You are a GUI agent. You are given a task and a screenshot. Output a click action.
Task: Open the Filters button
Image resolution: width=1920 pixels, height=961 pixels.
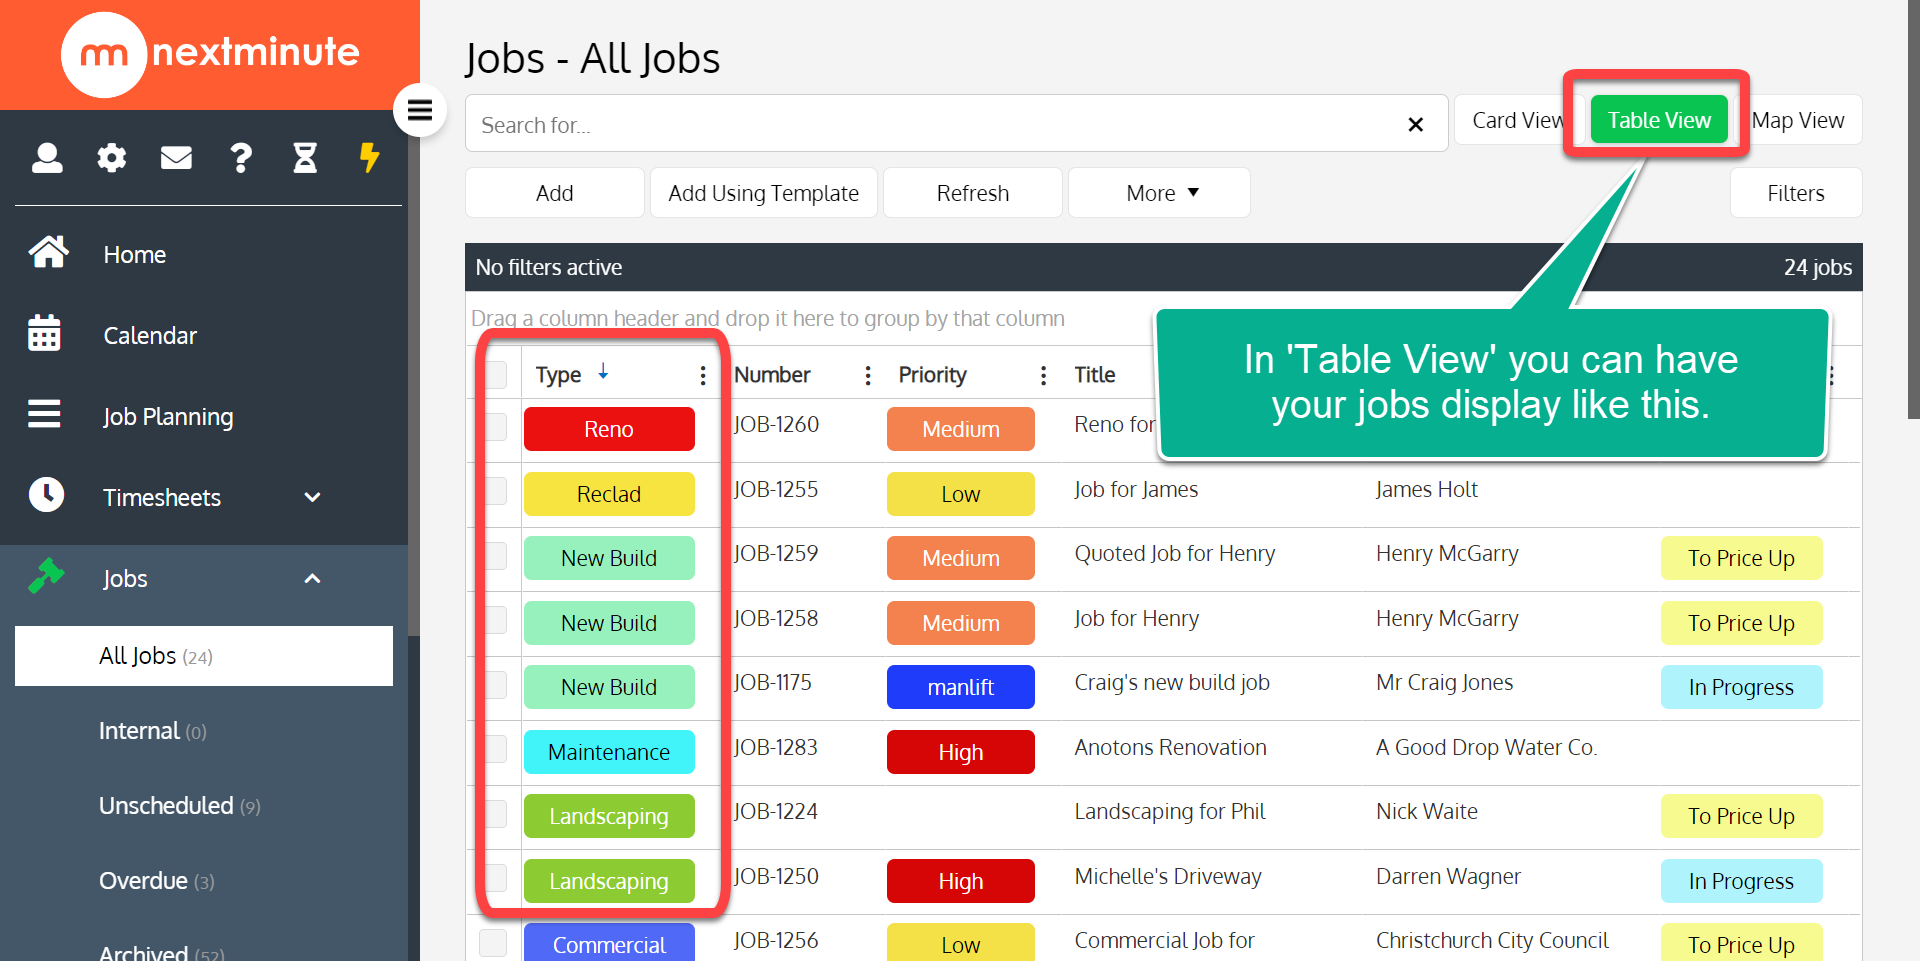click(x=1796, y=193)
